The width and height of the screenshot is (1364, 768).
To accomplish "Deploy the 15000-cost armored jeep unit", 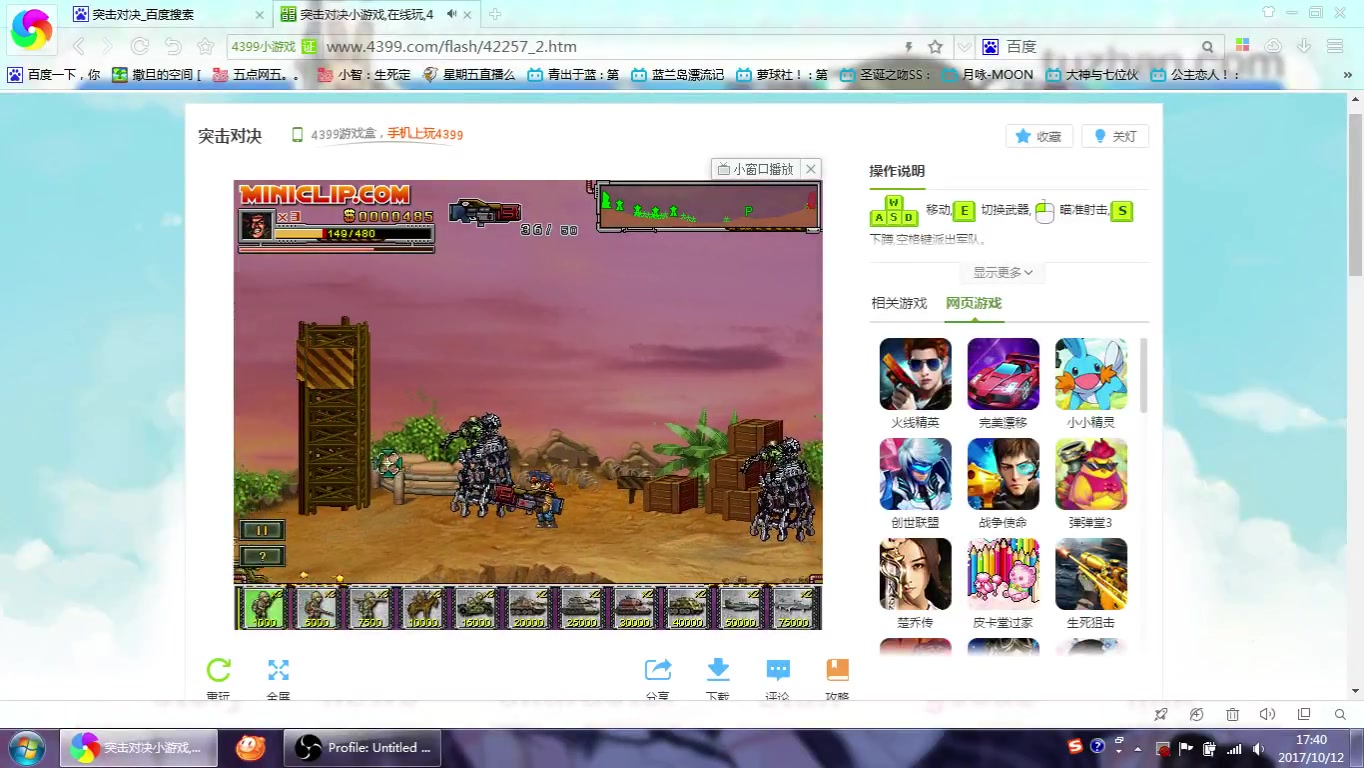I will [475, 607].
